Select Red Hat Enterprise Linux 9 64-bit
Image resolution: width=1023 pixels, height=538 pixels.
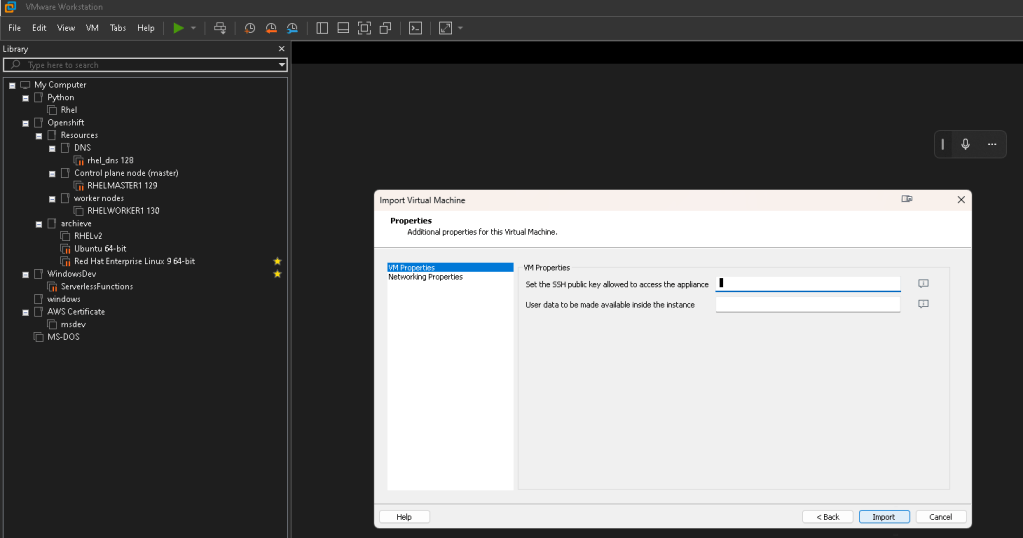(134, 261)
